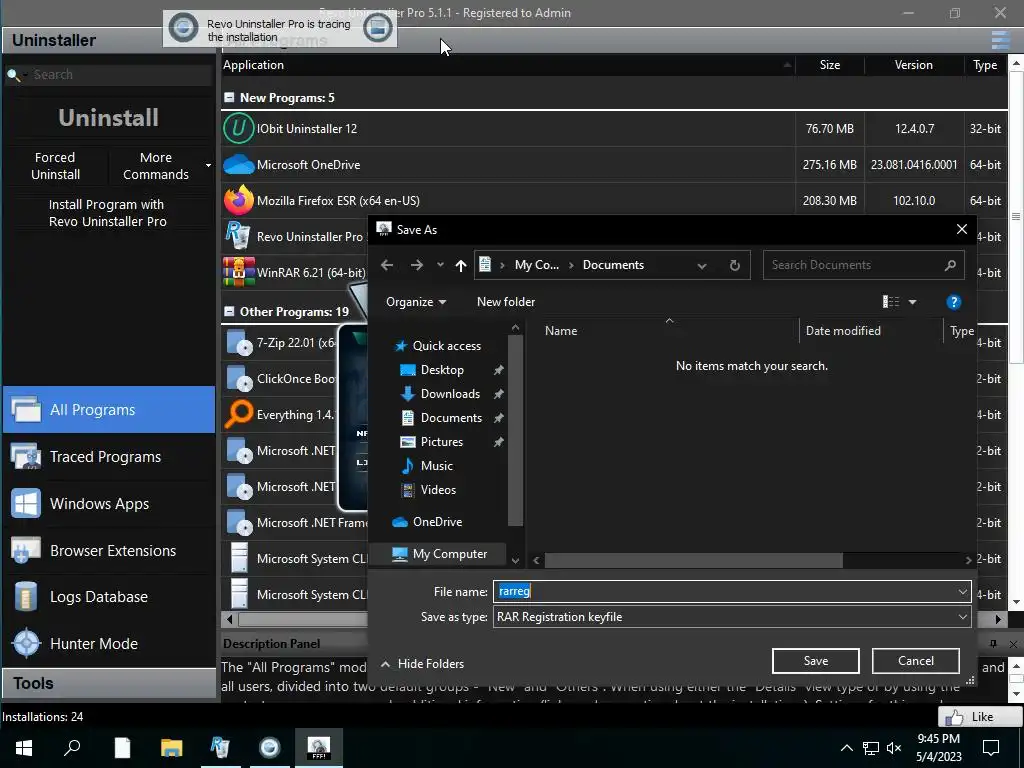Viewport: 1024px width, 768px height.
Task: Select Downloads in navigation tree
Action: click(x=450, y=394)
